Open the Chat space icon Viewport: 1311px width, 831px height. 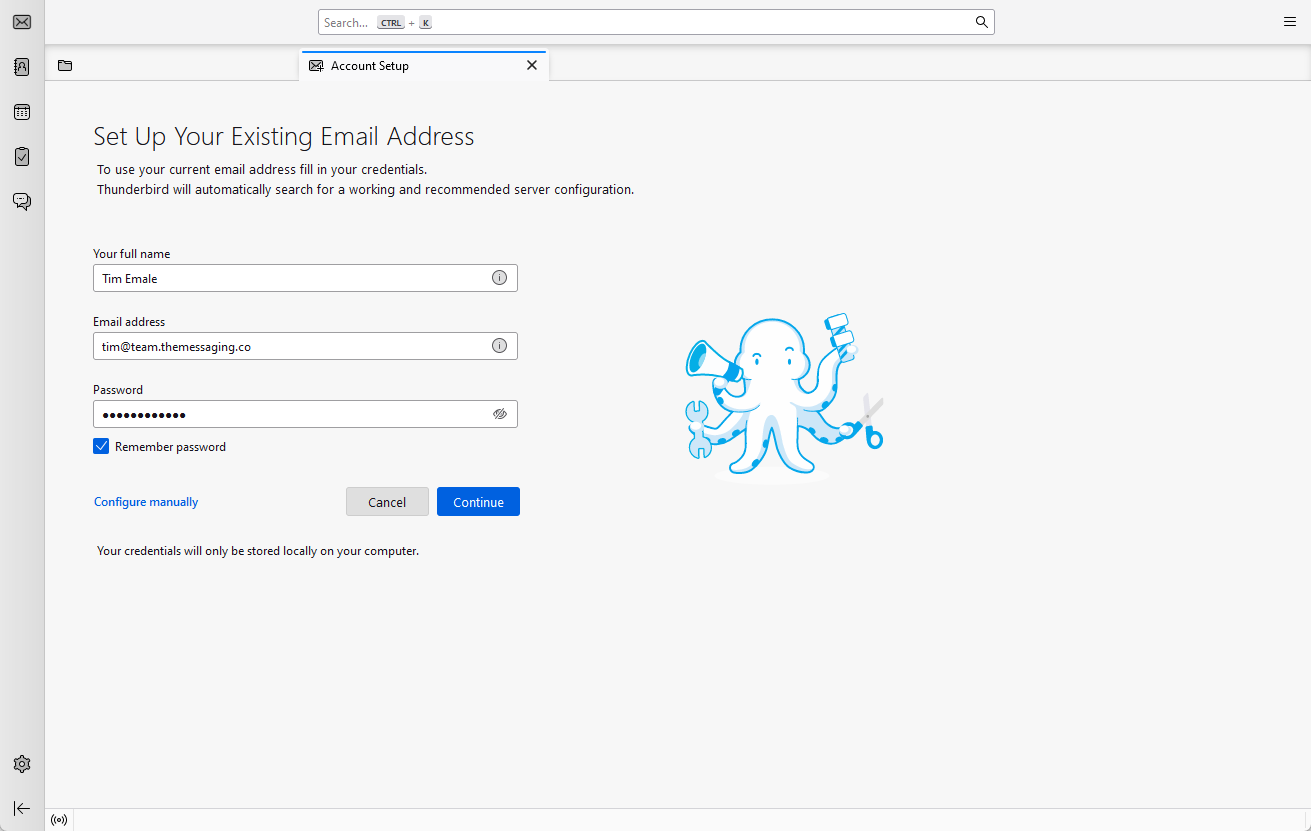22,202
